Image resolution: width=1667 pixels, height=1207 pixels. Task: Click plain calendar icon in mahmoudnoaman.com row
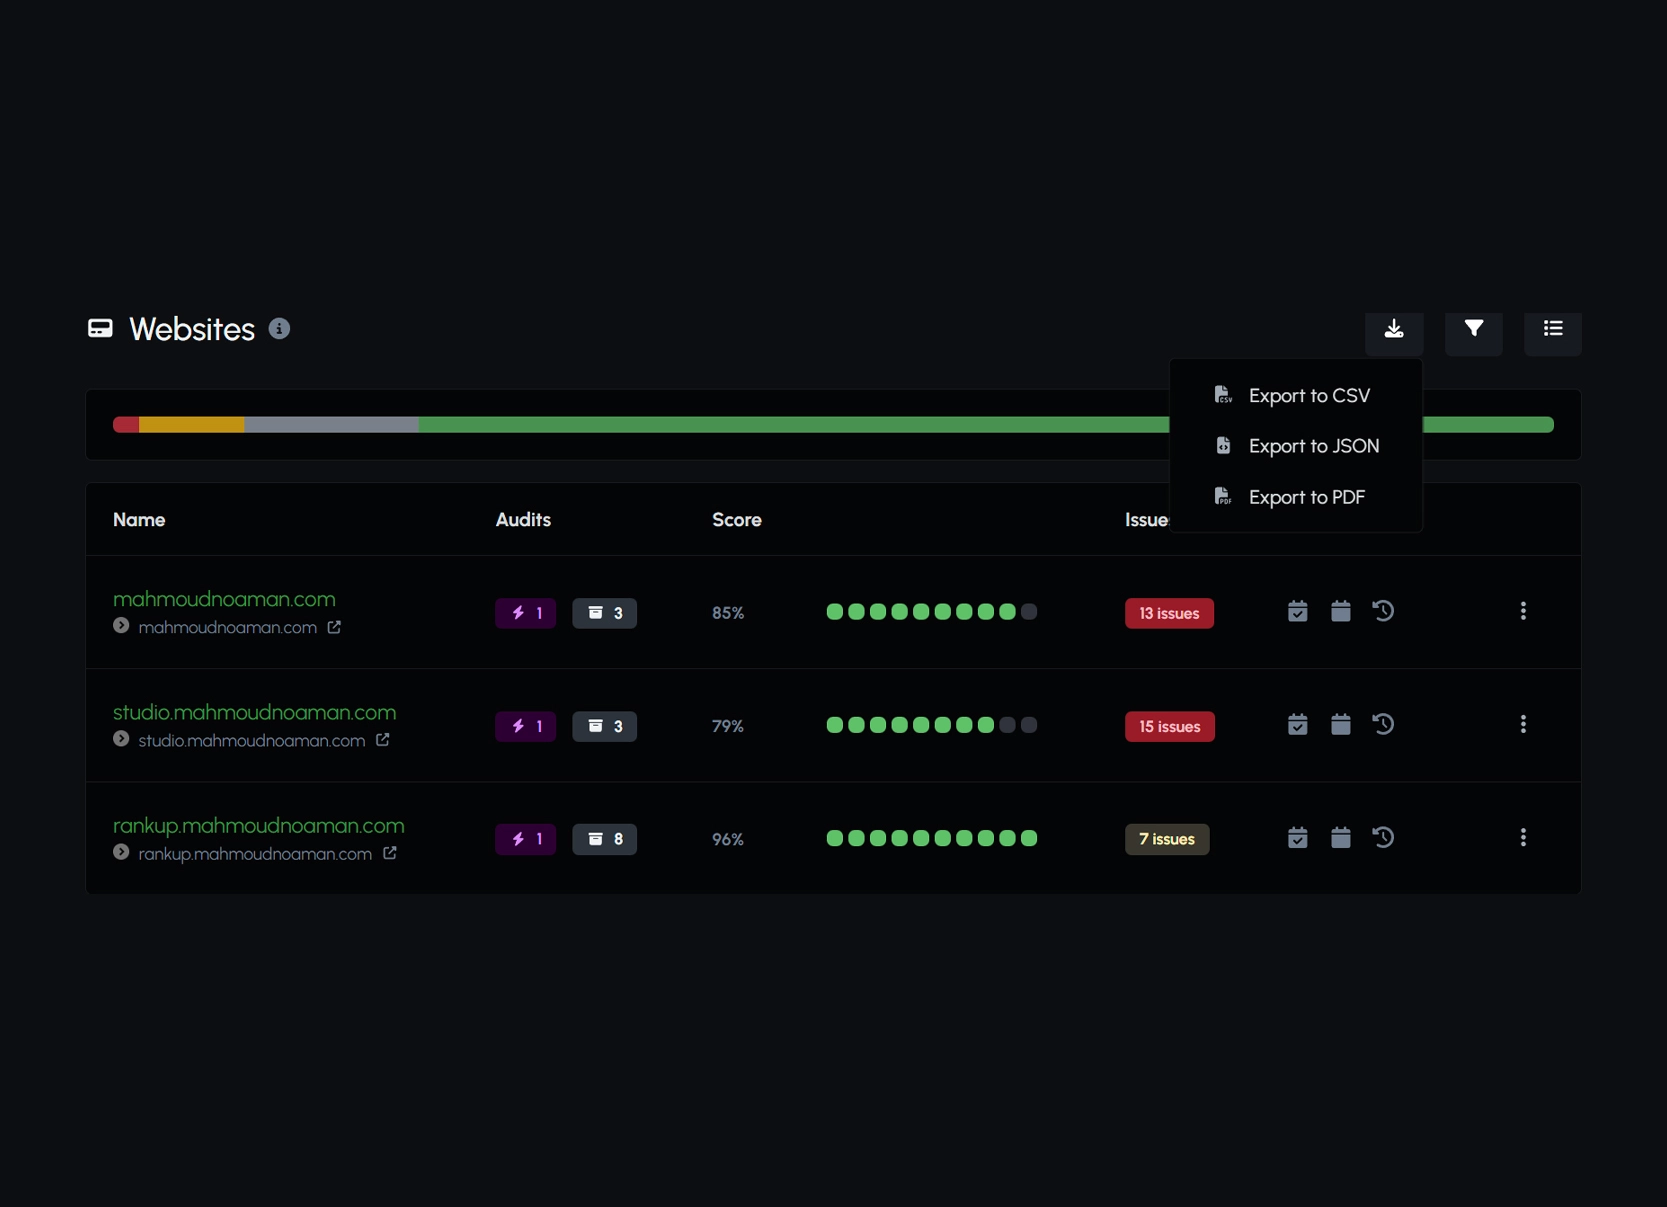point(1340,611)
